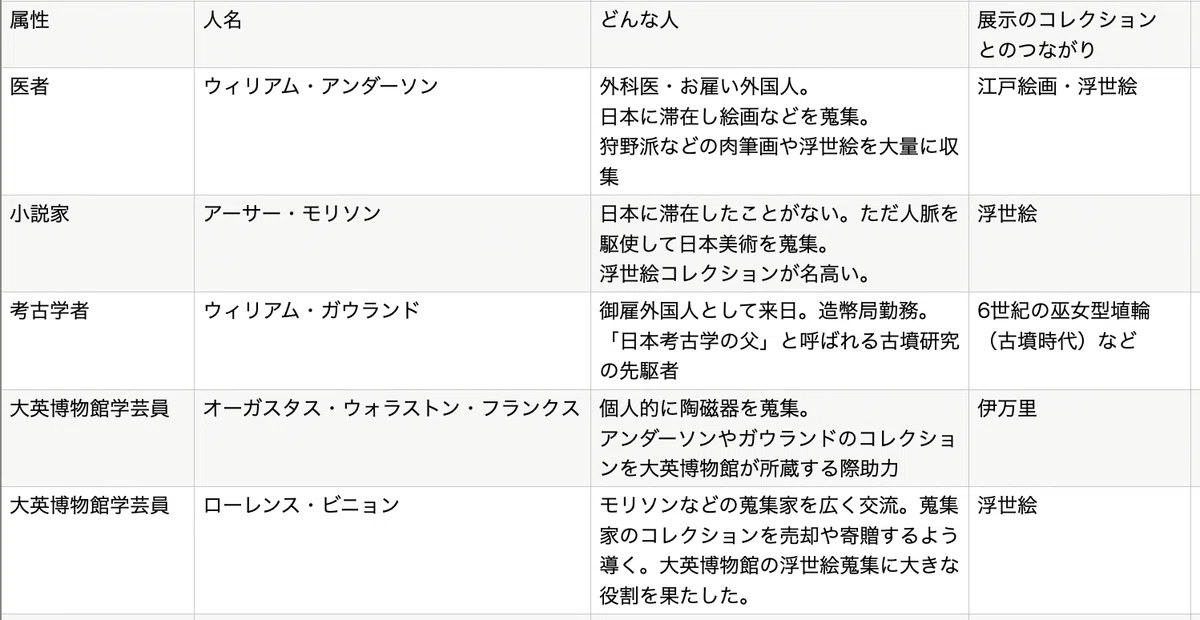Click the 属性 column header cell

(97, 34)
